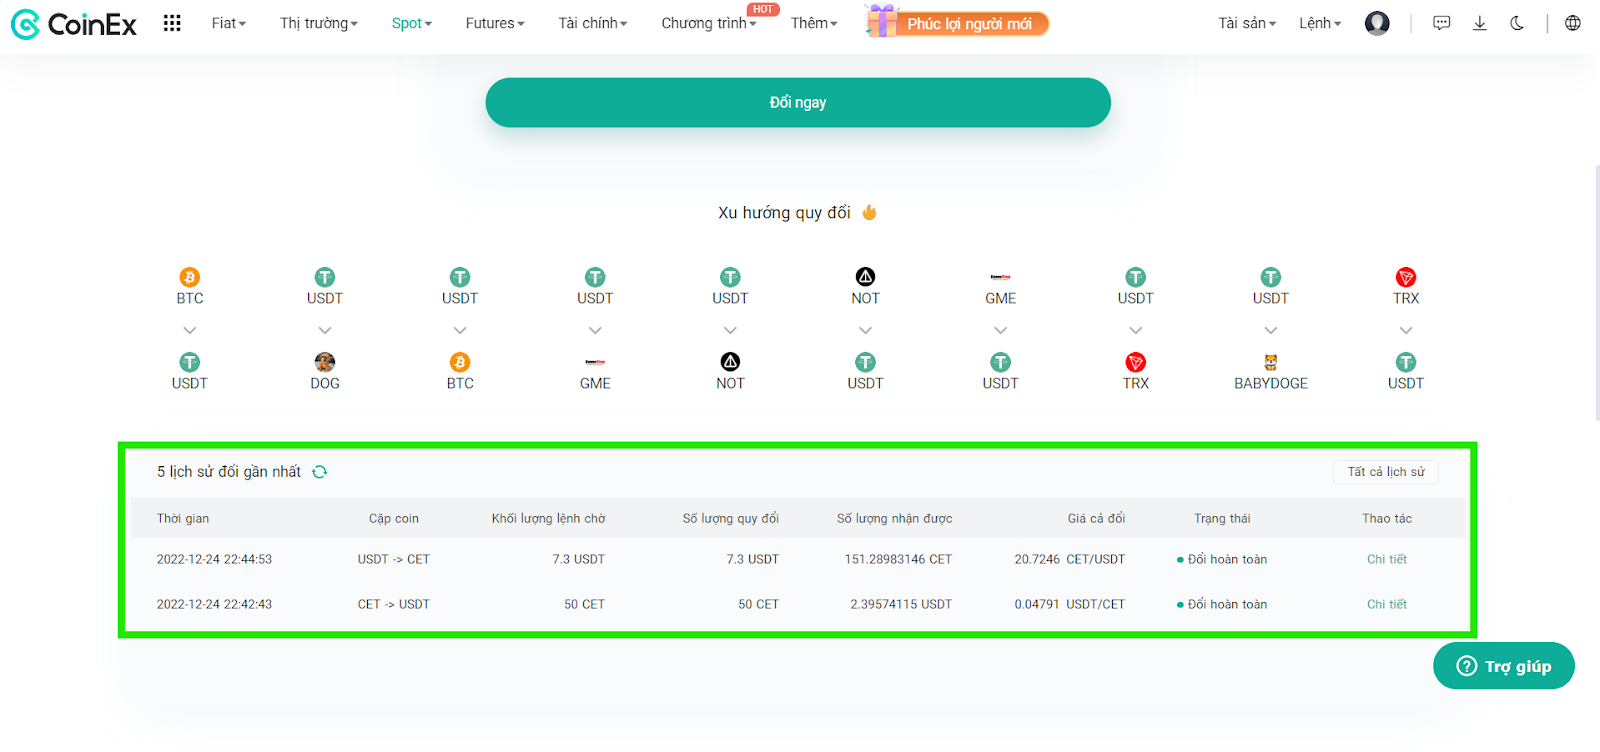Select the NOT icon in NOT to USDT pair

point(865,277)
